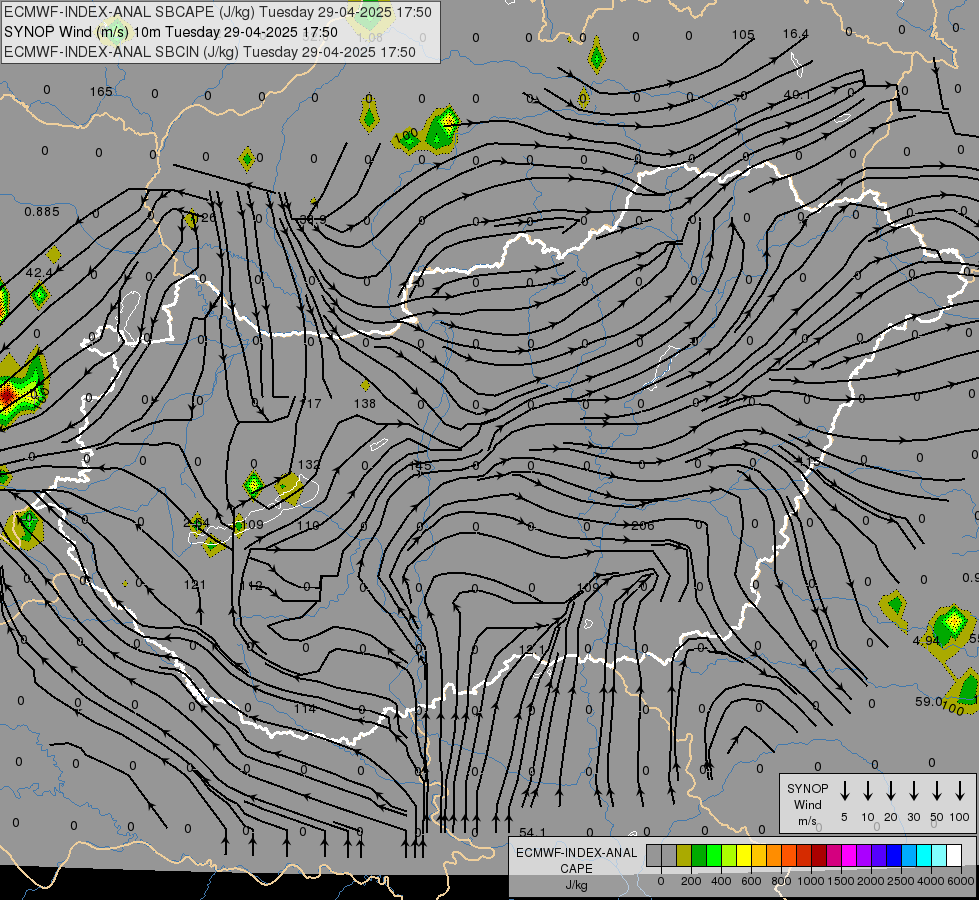
Task: Click the ECMWF-INDEX-ANAL SBCAPE title line
Action: (218, 12)
